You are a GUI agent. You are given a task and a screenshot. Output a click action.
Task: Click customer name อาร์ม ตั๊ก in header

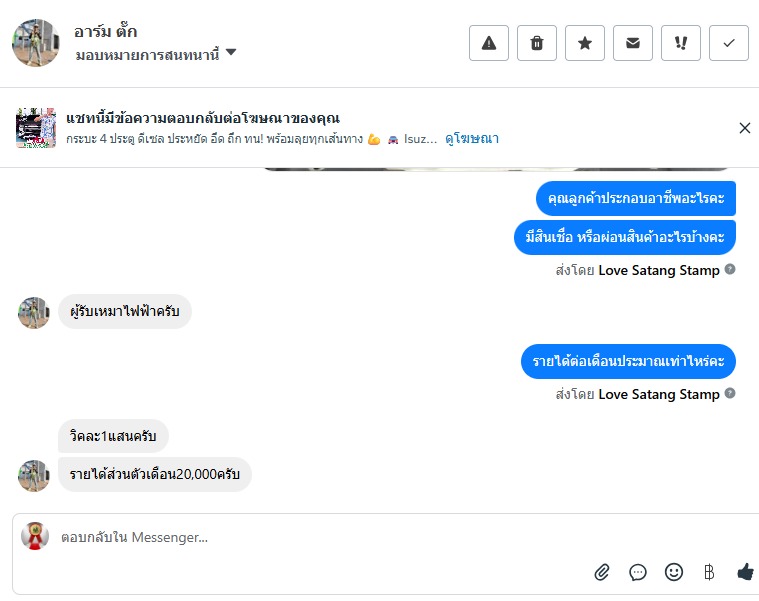point(106,31)
